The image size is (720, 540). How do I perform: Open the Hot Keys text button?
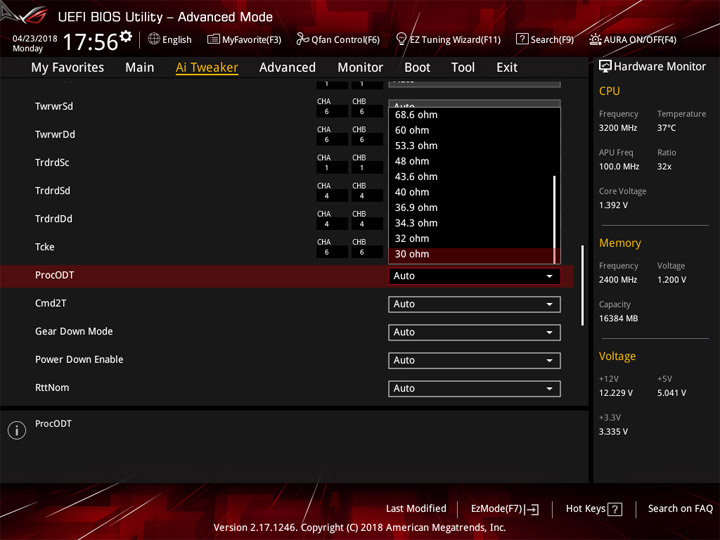(585, 509)
